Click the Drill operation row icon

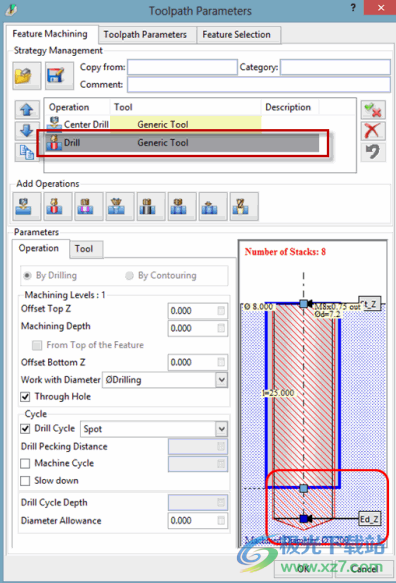tap(54, 142)
